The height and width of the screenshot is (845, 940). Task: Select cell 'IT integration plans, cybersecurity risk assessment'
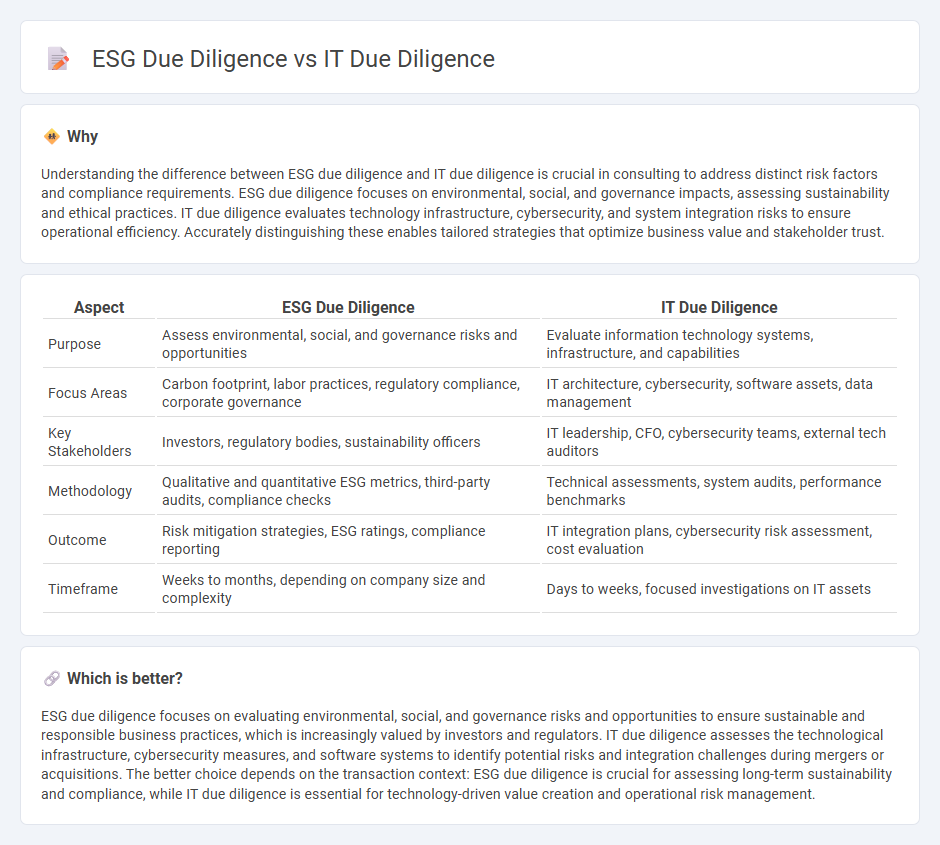point(719,540)
